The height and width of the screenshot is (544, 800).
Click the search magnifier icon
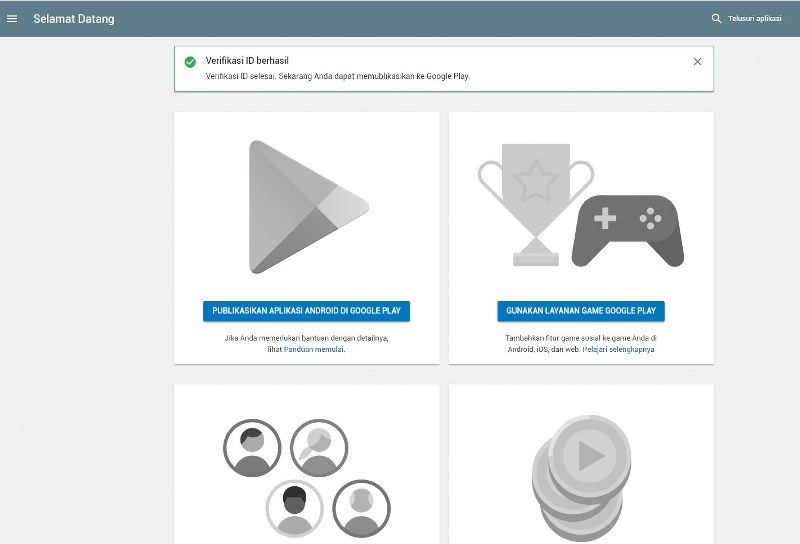(x=716, y=18)
